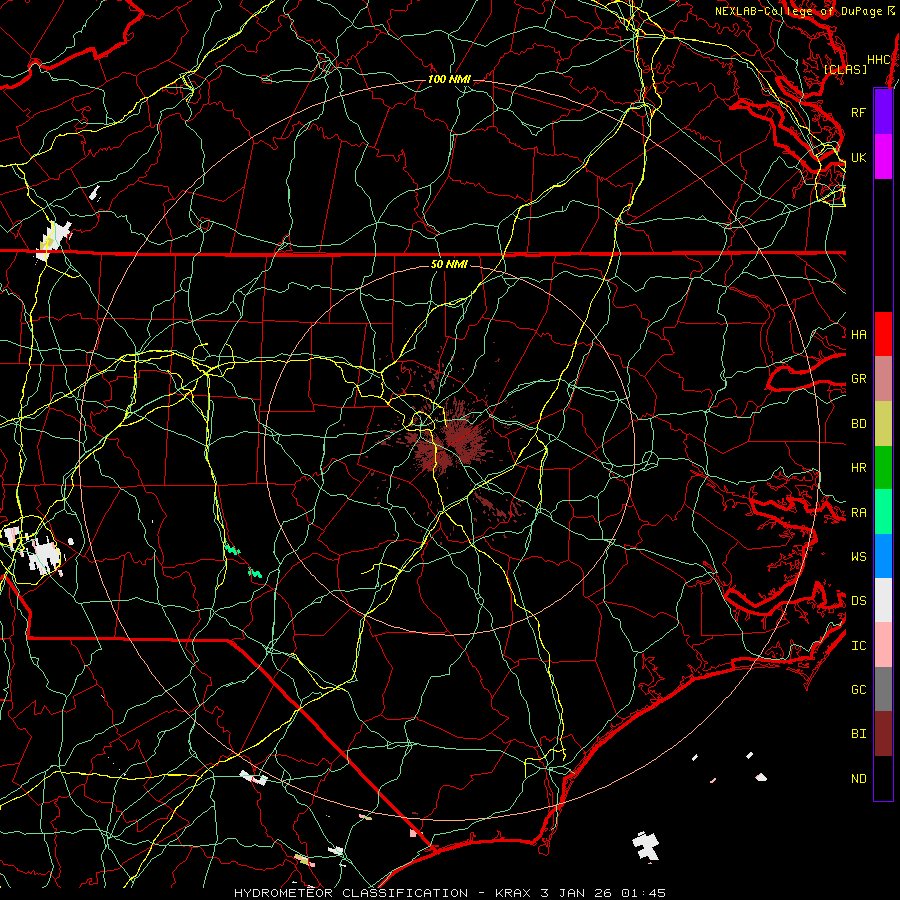The height and width of the screenshot is (900, 900).
Task: Click the [CLAS] units label
Action: coord(845,69)
